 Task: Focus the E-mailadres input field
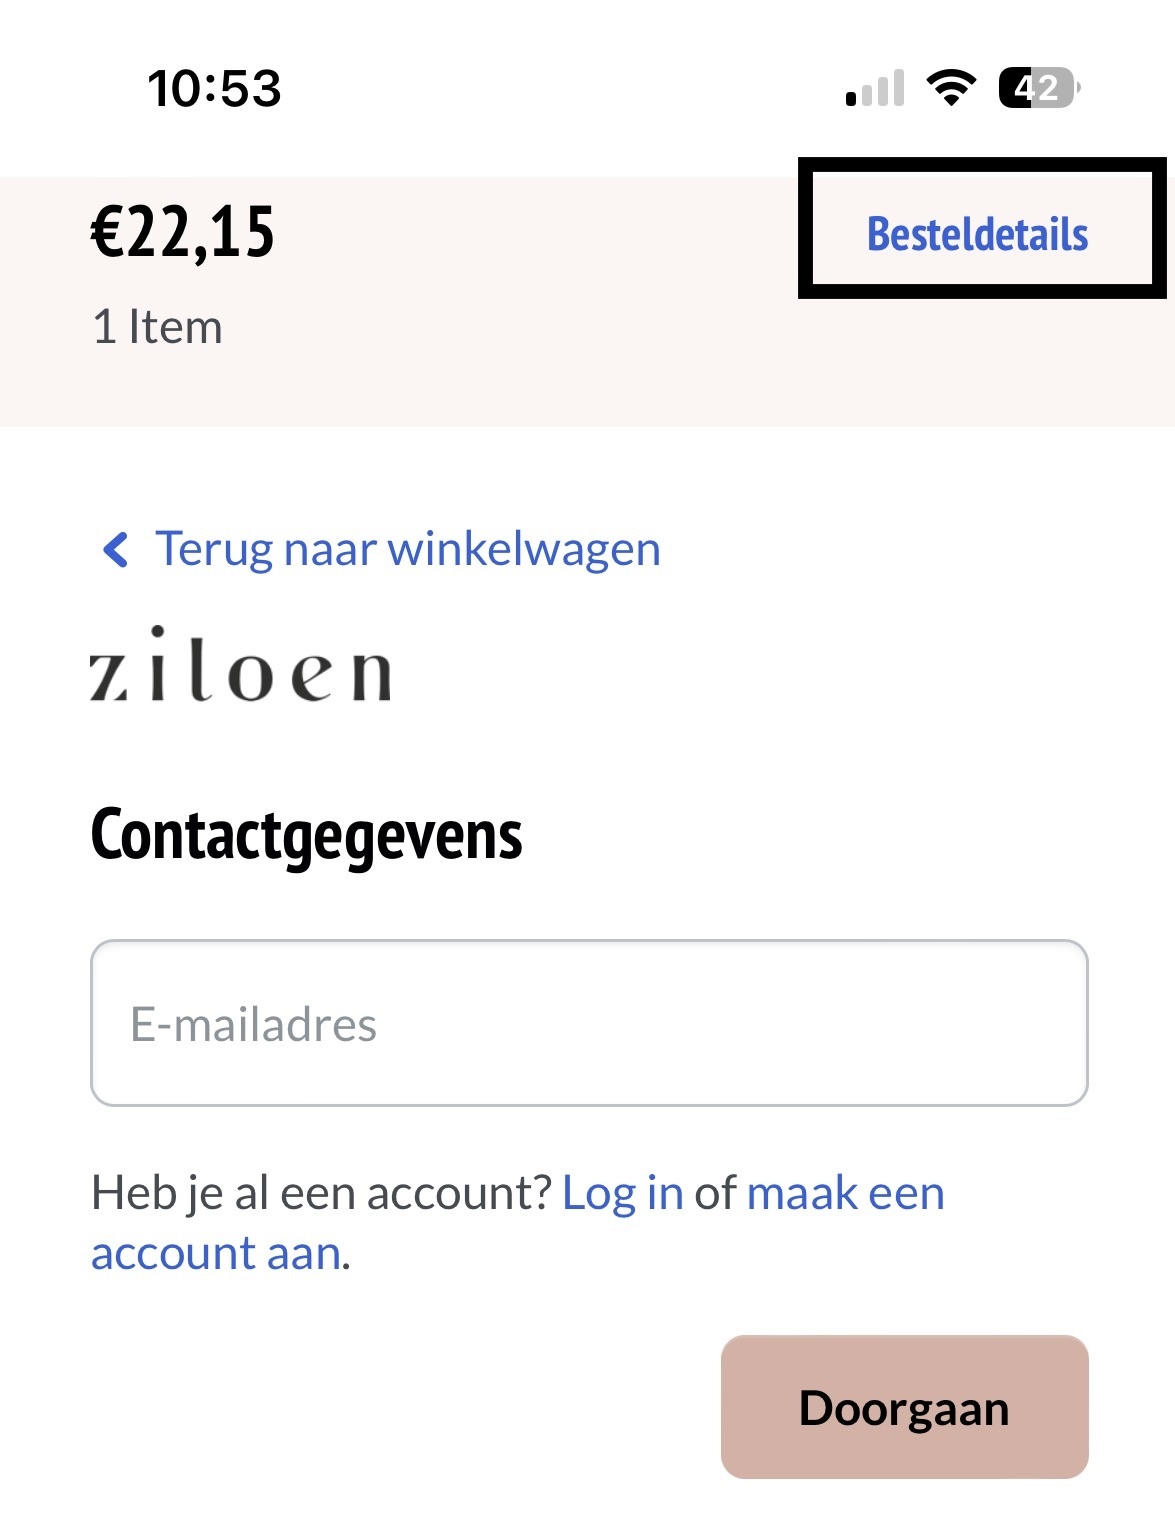pos(589,1023)
